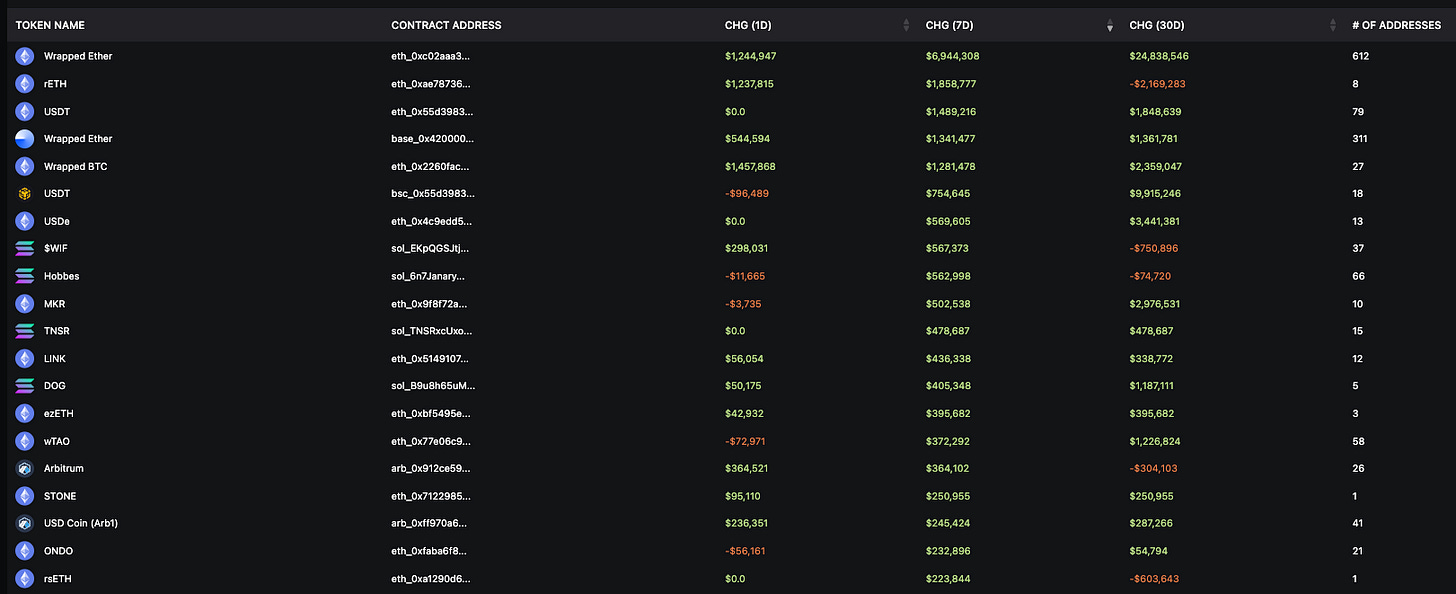Click the Solana icon beside $WIF
This screenshot has height=594, width=1456.
click(x=24, y=249)
